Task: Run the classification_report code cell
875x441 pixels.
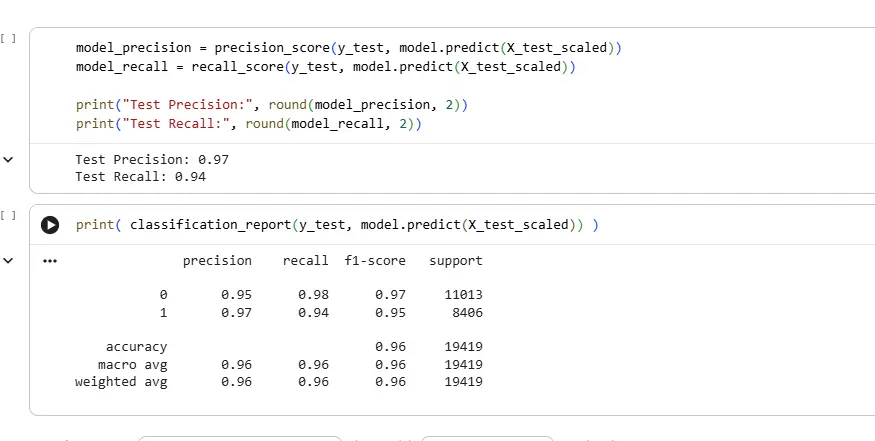Action: [x=50, y=225]
